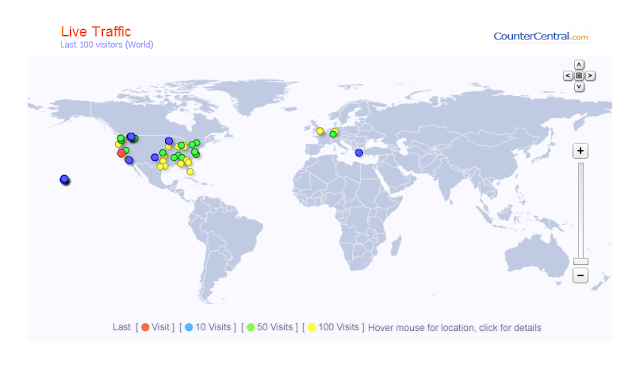Reset the map view with the center pan button
Image resolution: width=640 pixels, height=381 pixels.
(579, 76)
